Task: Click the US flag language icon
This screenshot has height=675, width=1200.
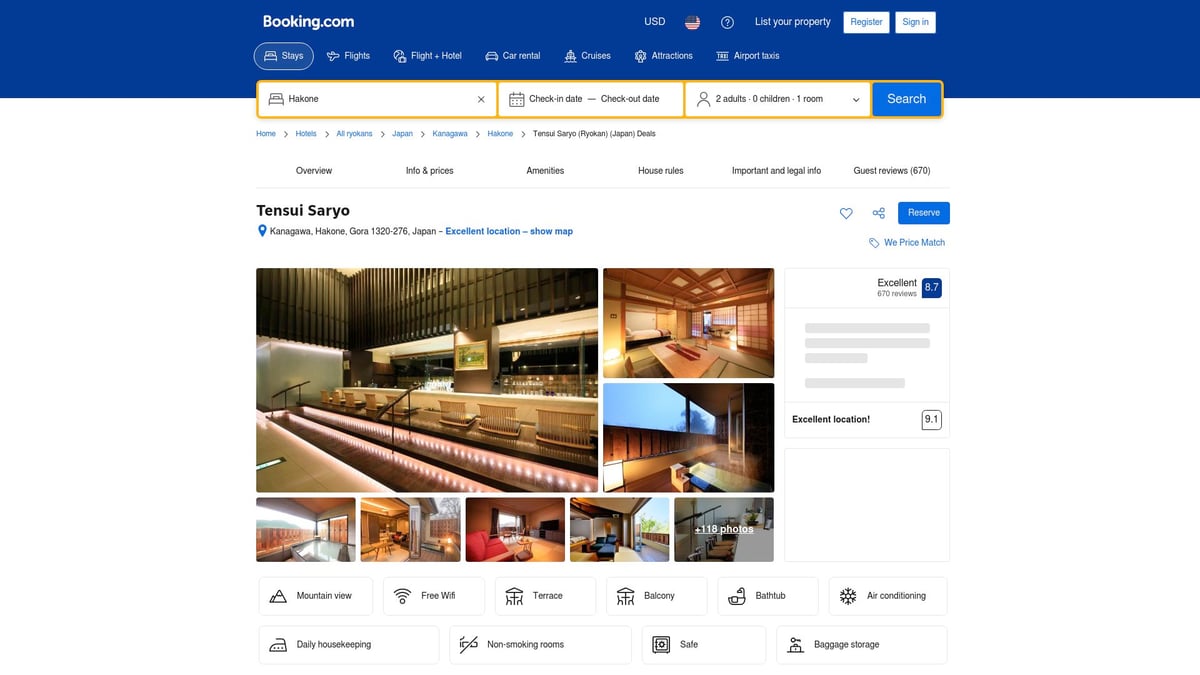Action: [x=691, y=21]
